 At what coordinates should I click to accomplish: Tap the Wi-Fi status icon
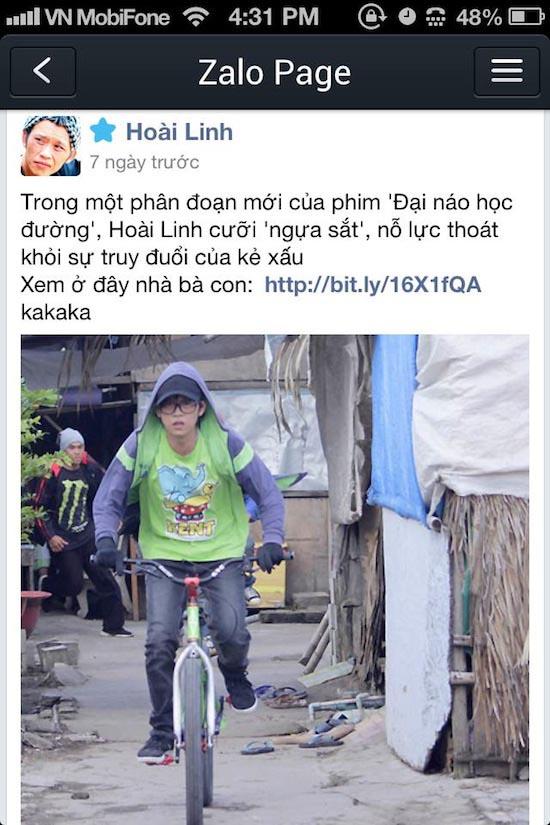pos(196,17)
